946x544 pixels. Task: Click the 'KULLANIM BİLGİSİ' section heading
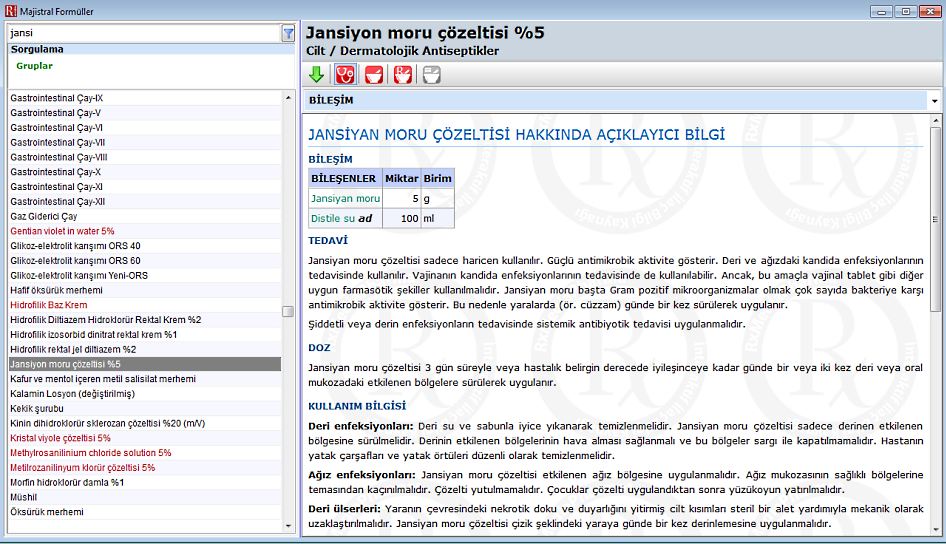[x=357, y=406]
